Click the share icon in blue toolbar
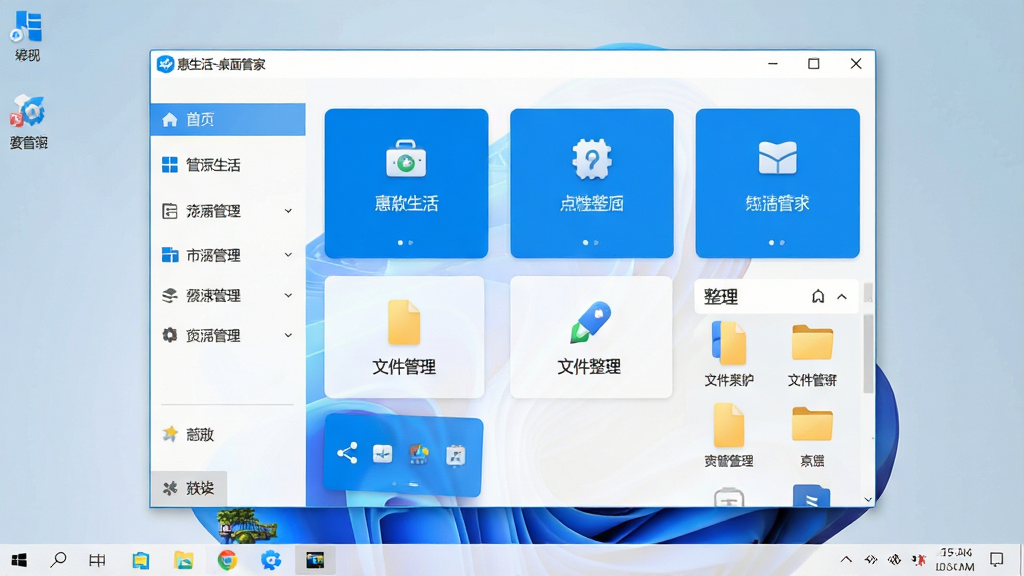1024x576 pixels. click(x=347, y=453)
